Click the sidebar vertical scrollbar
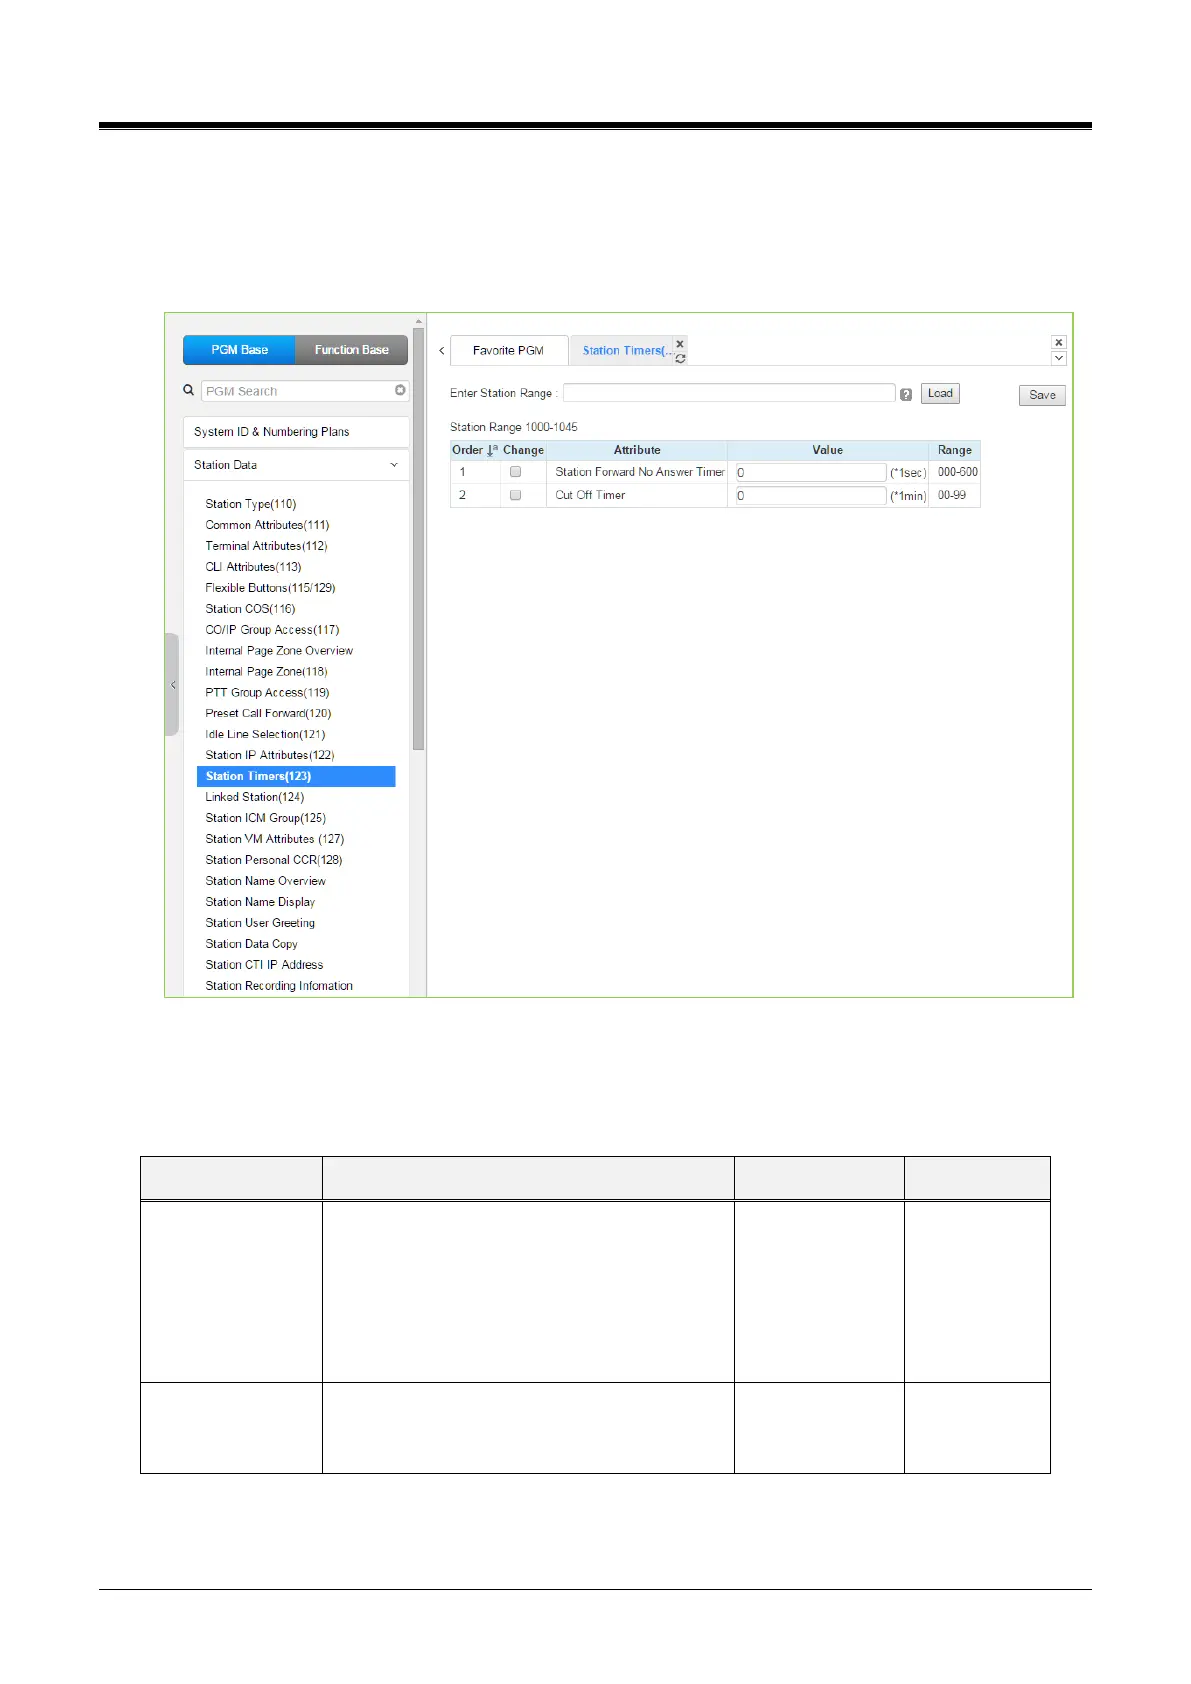 point(418,540)
